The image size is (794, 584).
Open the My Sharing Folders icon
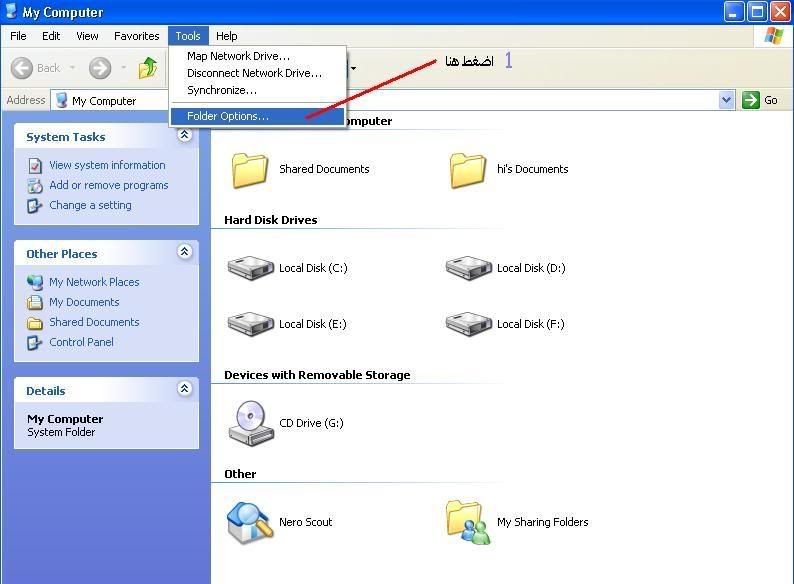pos(468,522)
